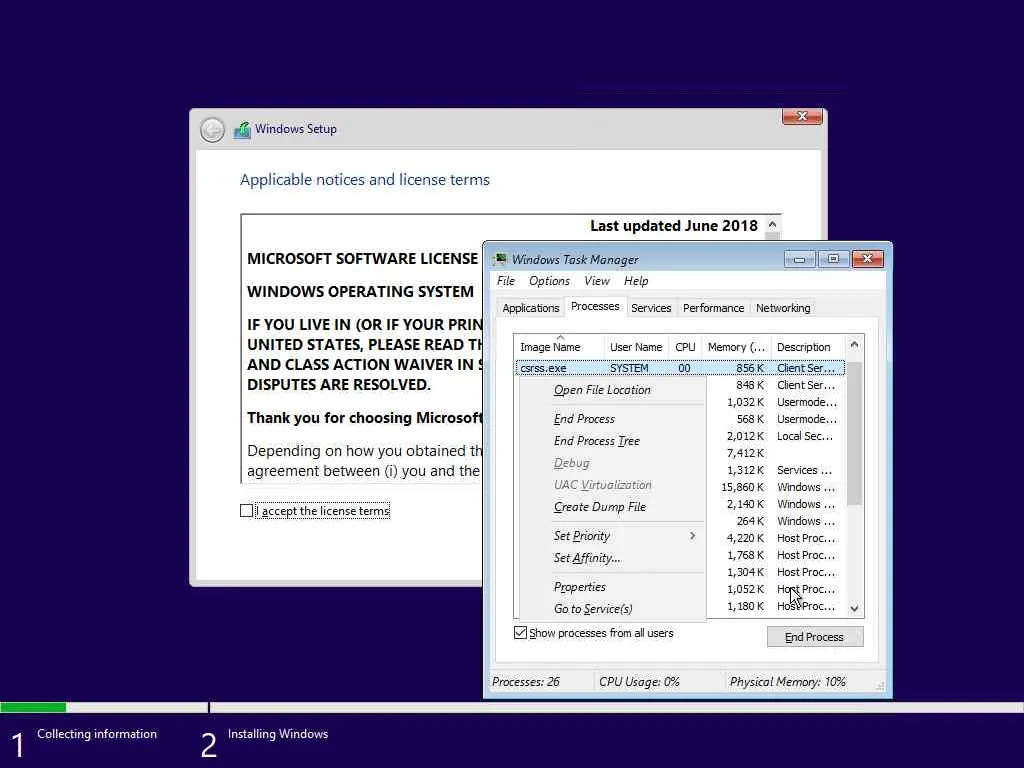The image size is (1024, 768).
Task: Click the 4,220 K memory value
Action: coord(745,538)
